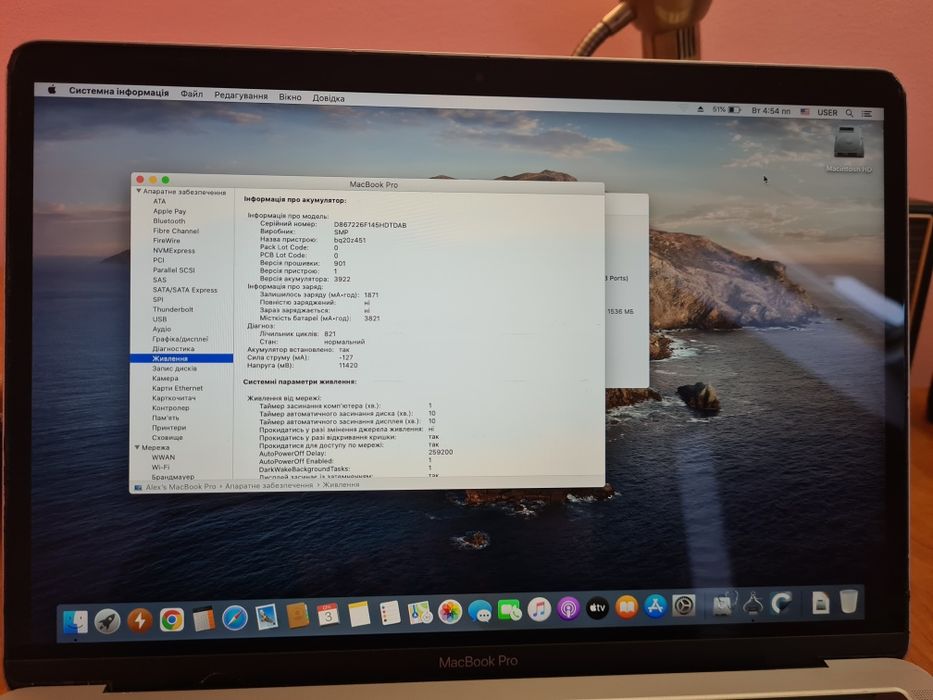Select Запис дисків in sidebar
Image resolution: width=933 pixels, height=700 pixels.
tap(174, 368)
